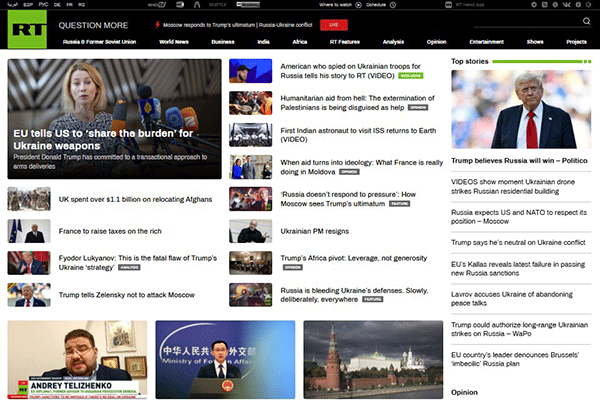
Task: Click the play icon beside Where to watch
Action: [x=359, y=5]
